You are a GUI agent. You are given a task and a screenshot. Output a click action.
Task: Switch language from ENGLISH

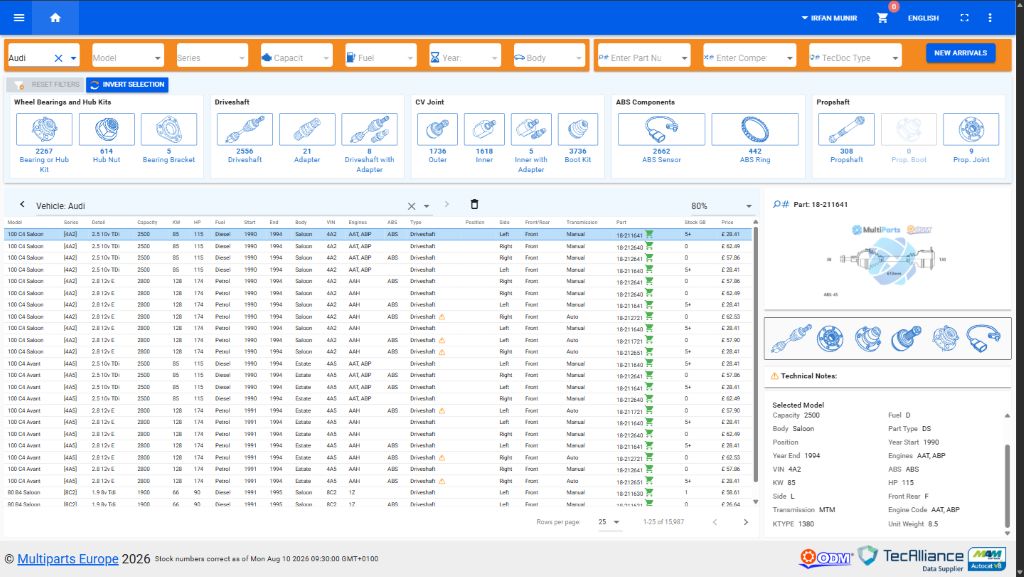[x=923, y=18]
